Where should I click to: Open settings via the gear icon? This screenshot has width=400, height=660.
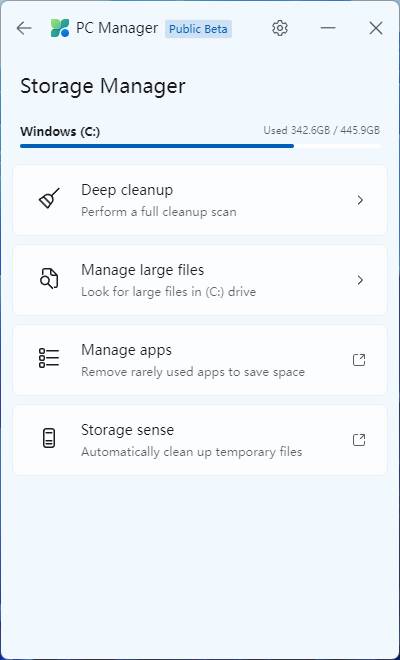tap(280, 28)
